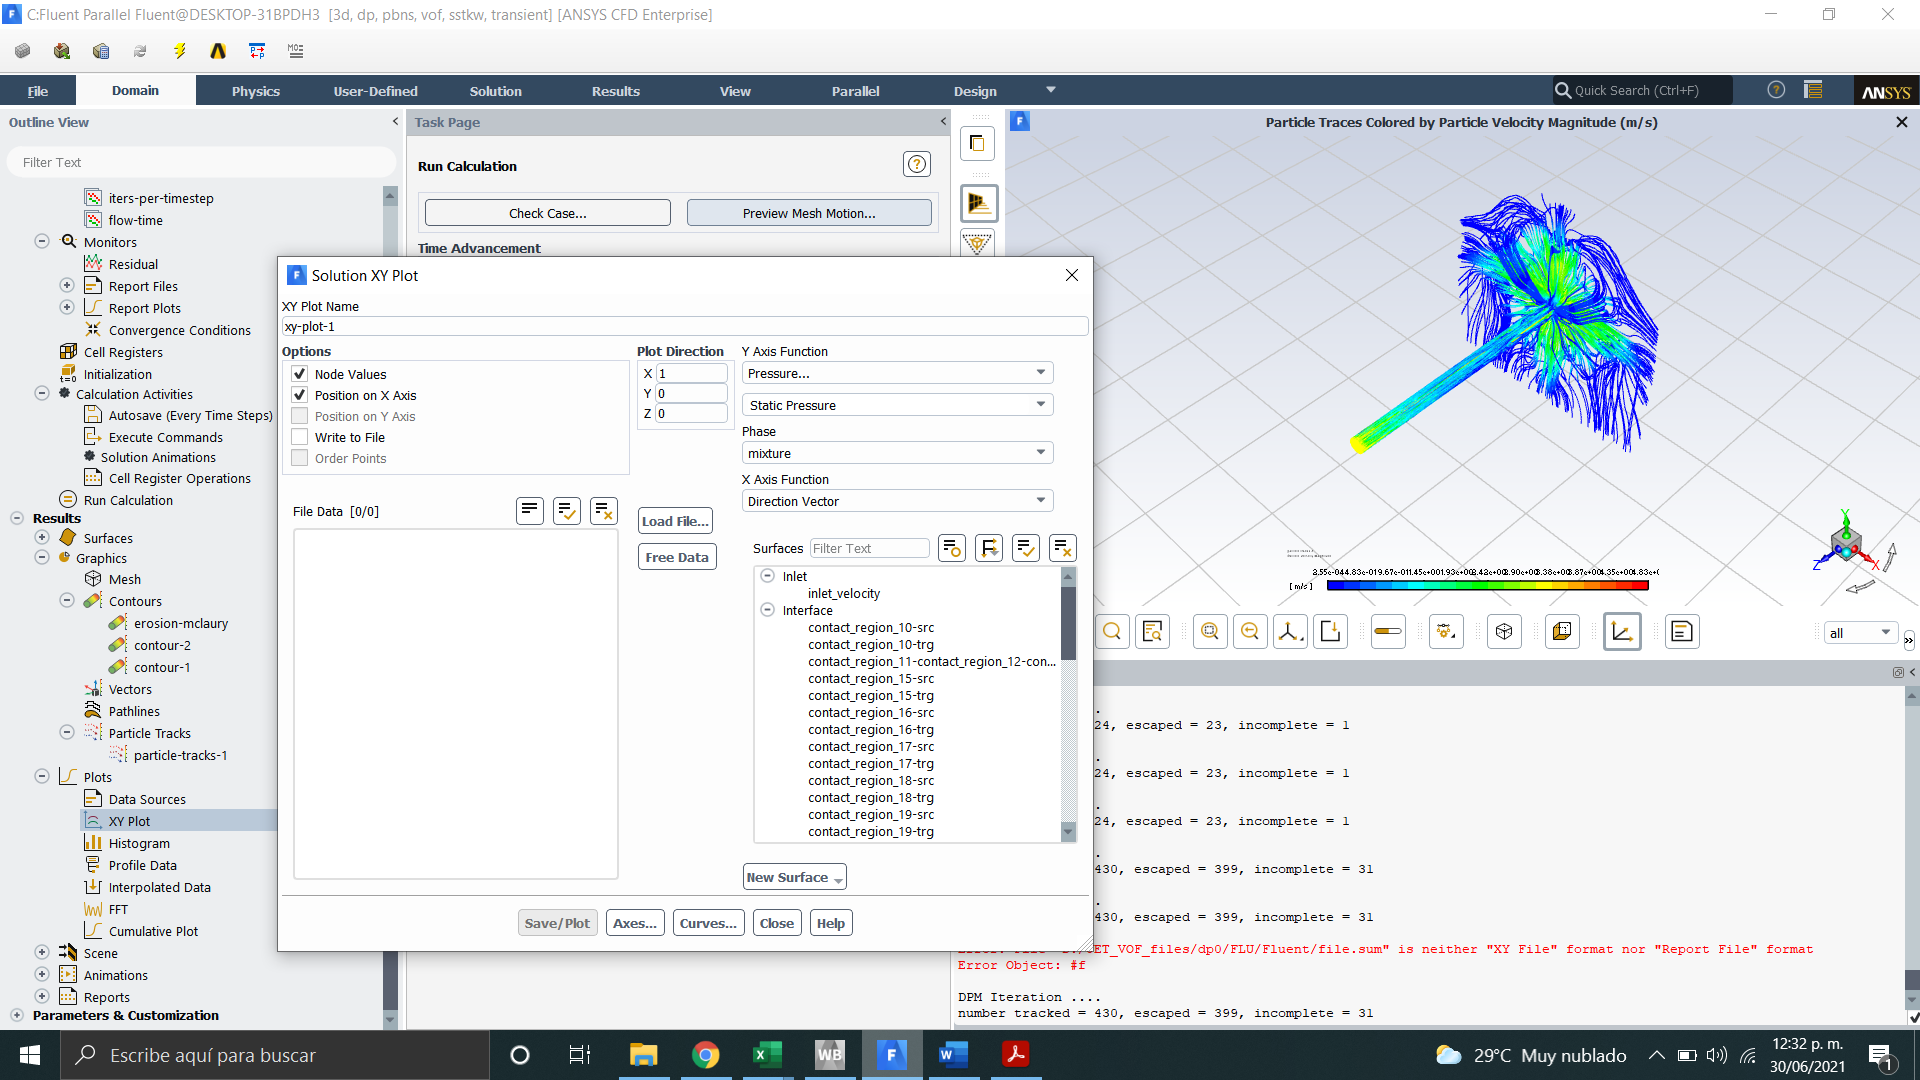Open Fluent from the Windows taskbar

[x=891, y=1054]
